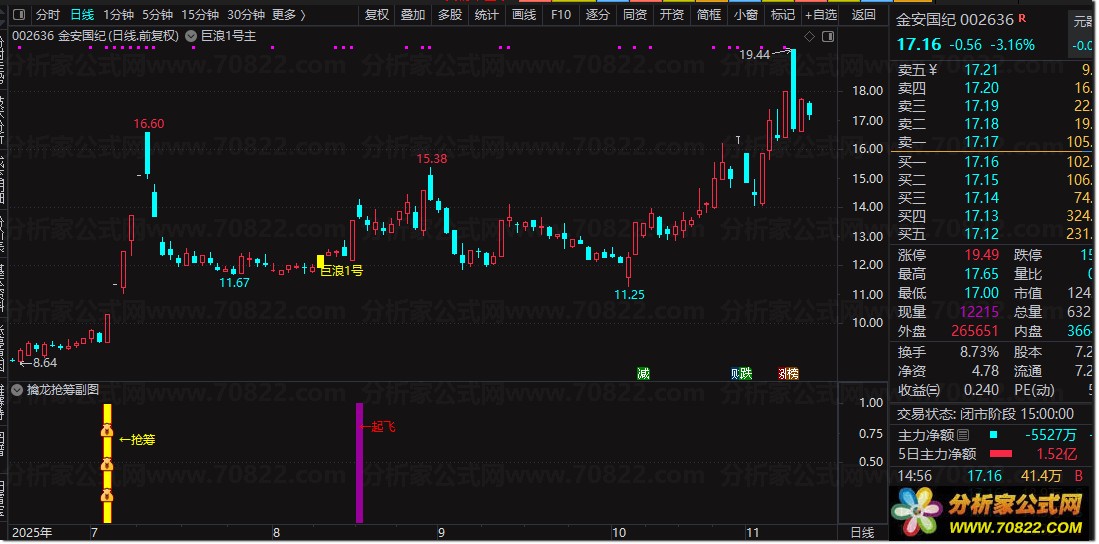
Task: Click the 15.38 peak price label
Action: click(432, 159)
